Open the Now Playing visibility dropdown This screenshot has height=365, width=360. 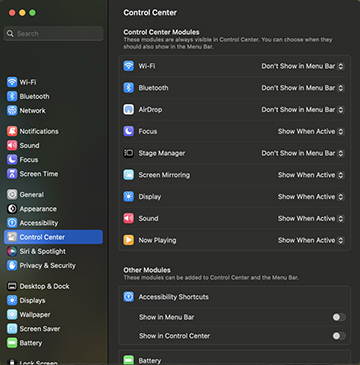point(311,240)
